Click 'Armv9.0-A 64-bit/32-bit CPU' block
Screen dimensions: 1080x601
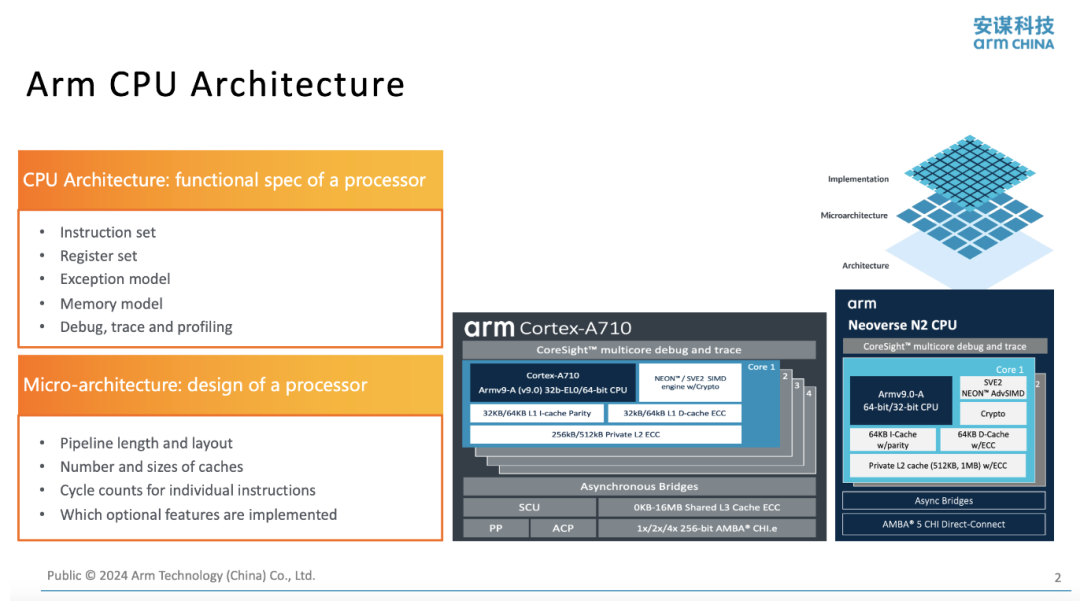[901, 401]
